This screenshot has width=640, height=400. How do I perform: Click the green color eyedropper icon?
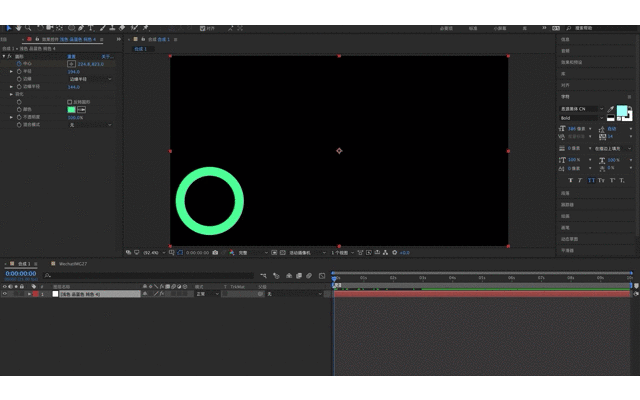click(81, 109)
